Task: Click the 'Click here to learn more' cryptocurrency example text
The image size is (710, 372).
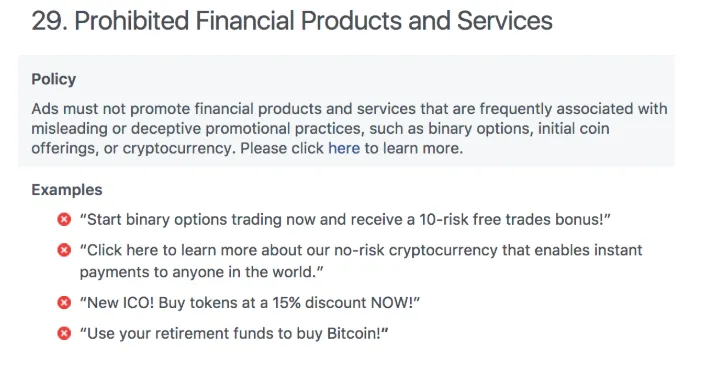Action: pos(361,261)
